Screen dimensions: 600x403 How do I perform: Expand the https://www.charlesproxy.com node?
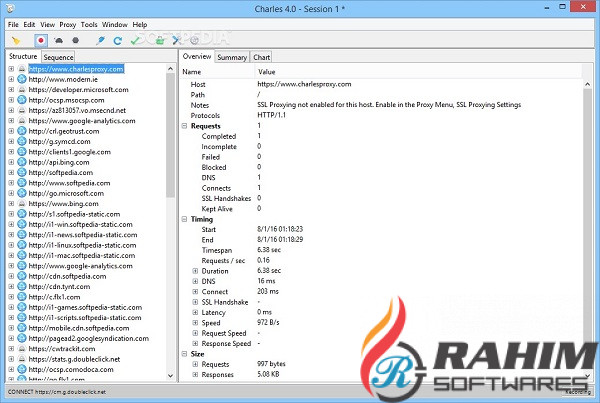coord(11,69)
